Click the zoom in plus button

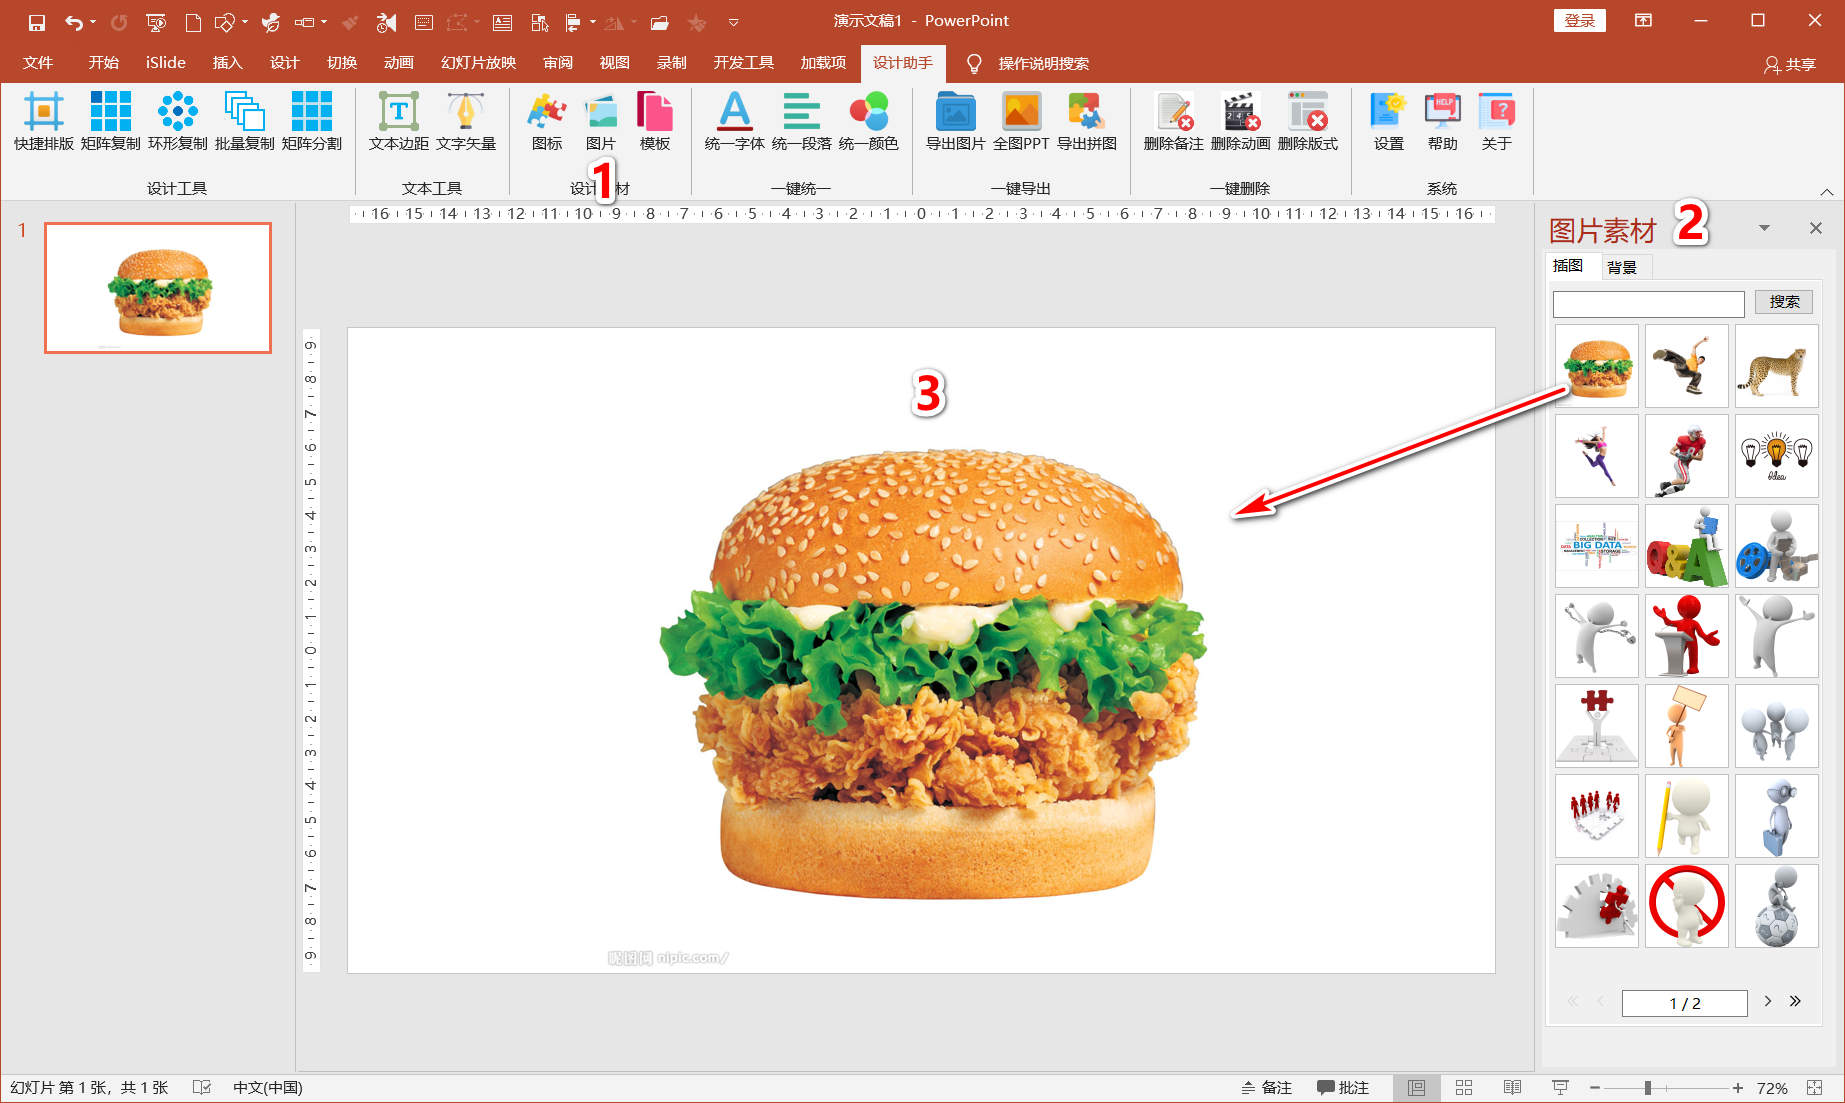pyautogui.click(x=1738, y=1088)
